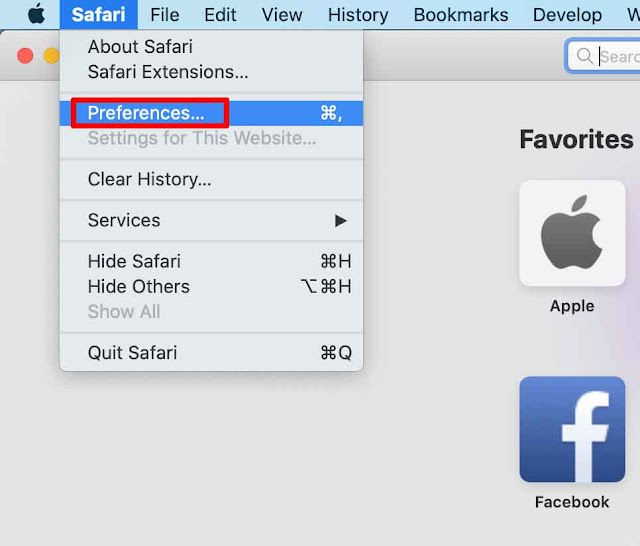Open Safari Extensions menu entry
The width and height of the screenshot is (640, 546).
168,72
